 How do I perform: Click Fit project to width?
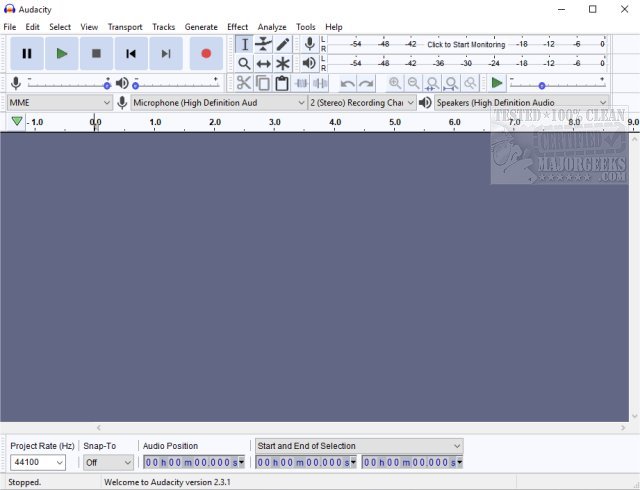[x=451, y=83]
